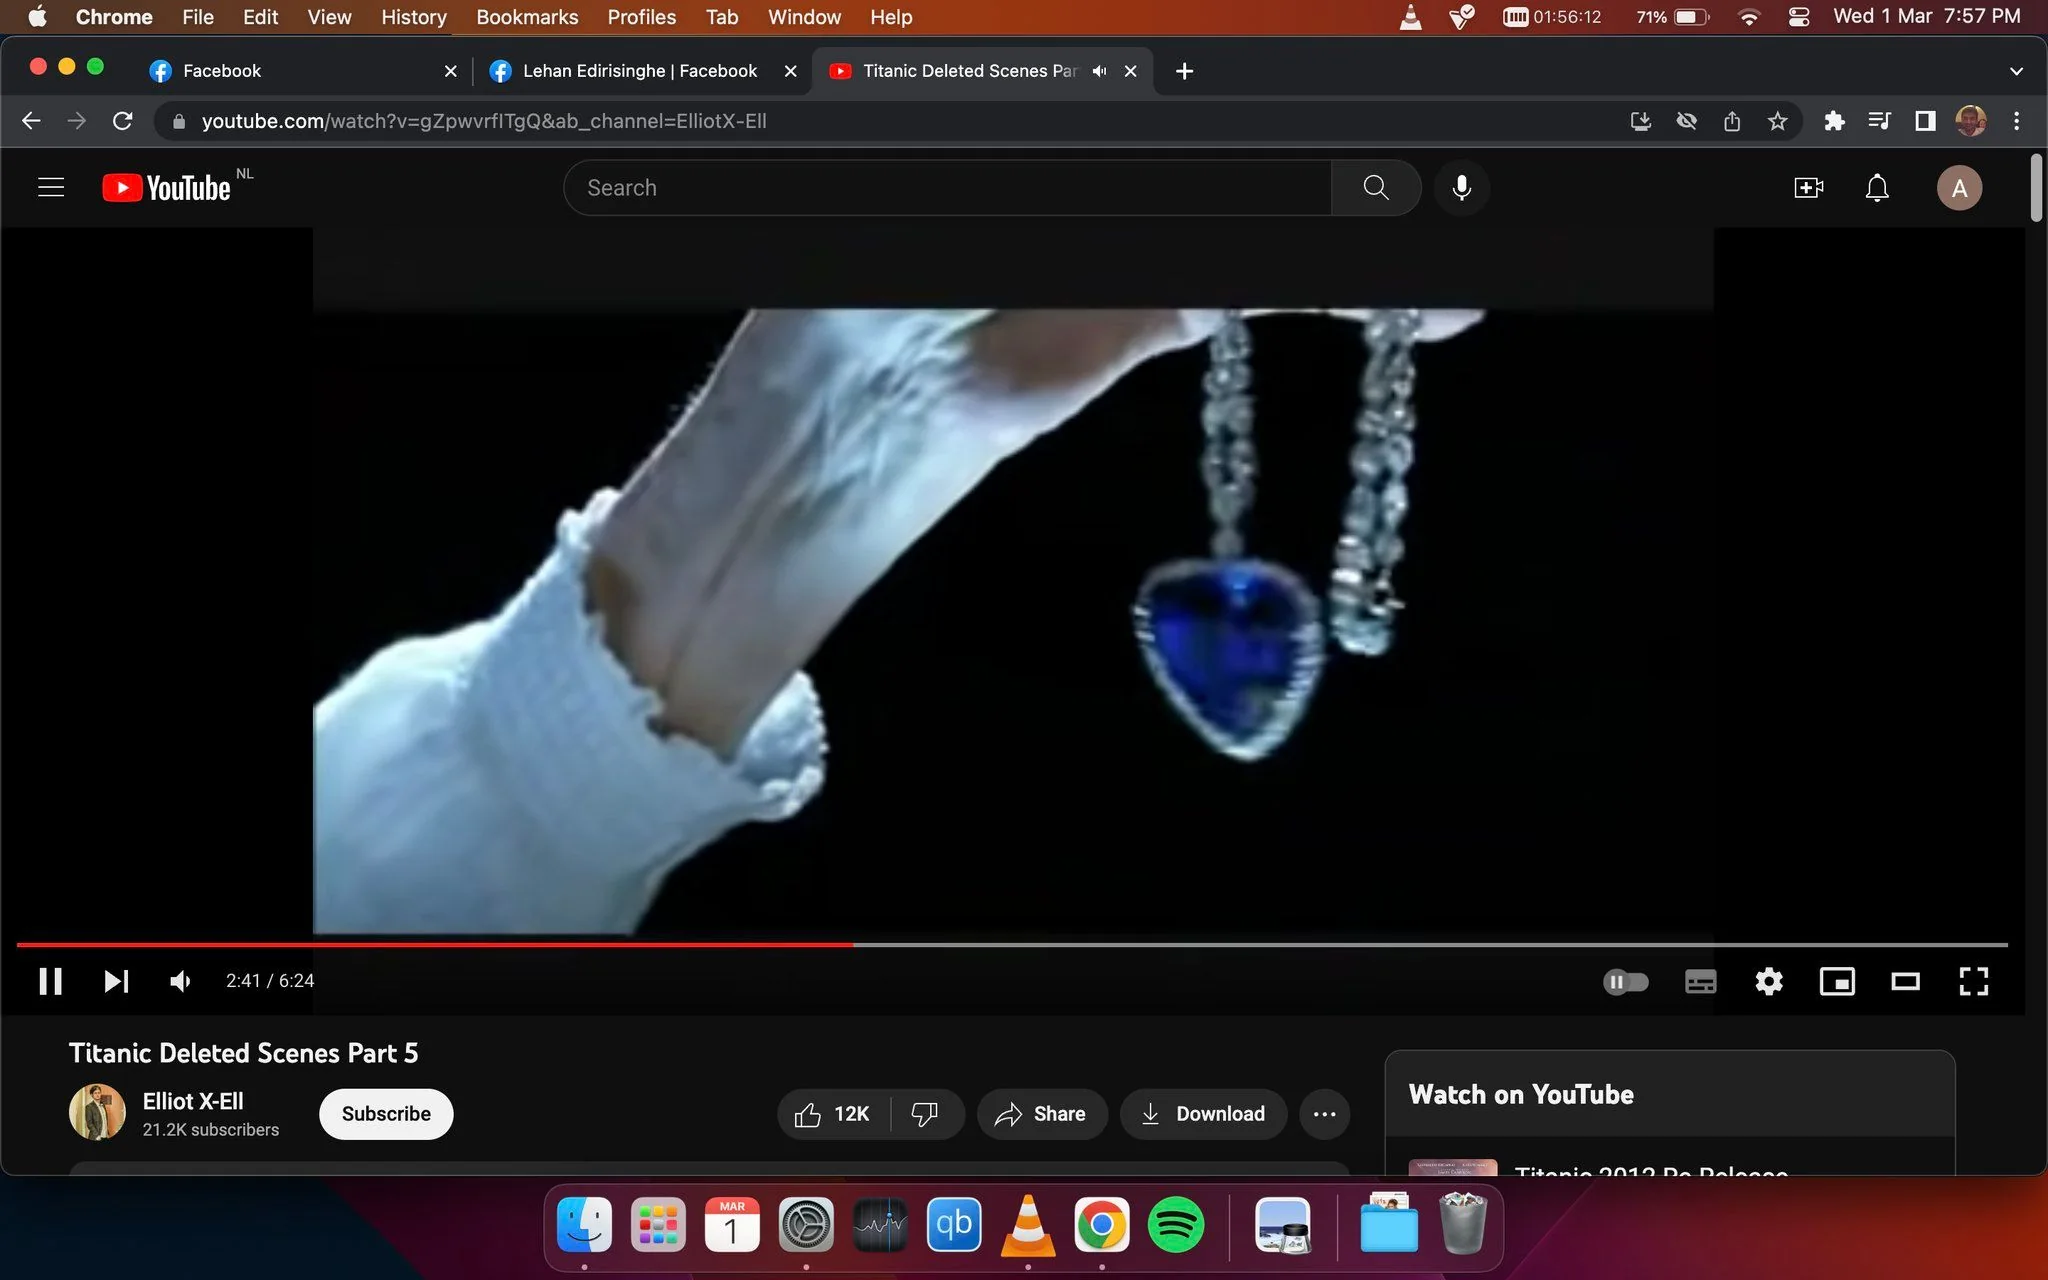Switch to Lehan Edirisinghe Facebook tab

640,71
